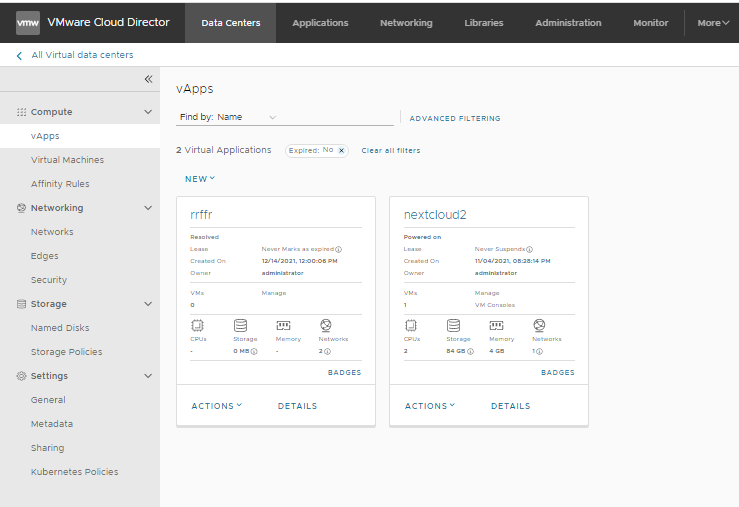This screenshot has width=739, height=507.
Task: Collapse the Storage section chevron
Action: click(148, 304)
